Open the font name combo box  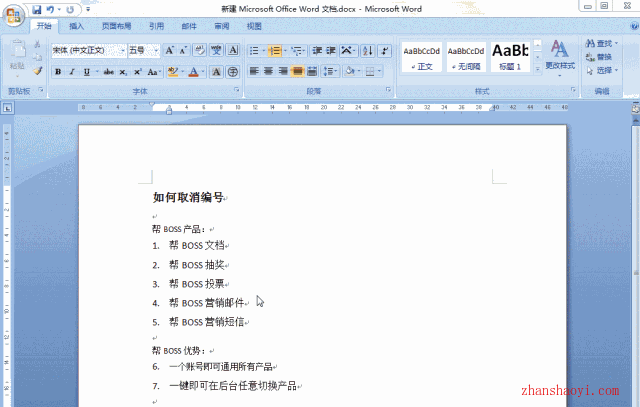coord(89,51)
